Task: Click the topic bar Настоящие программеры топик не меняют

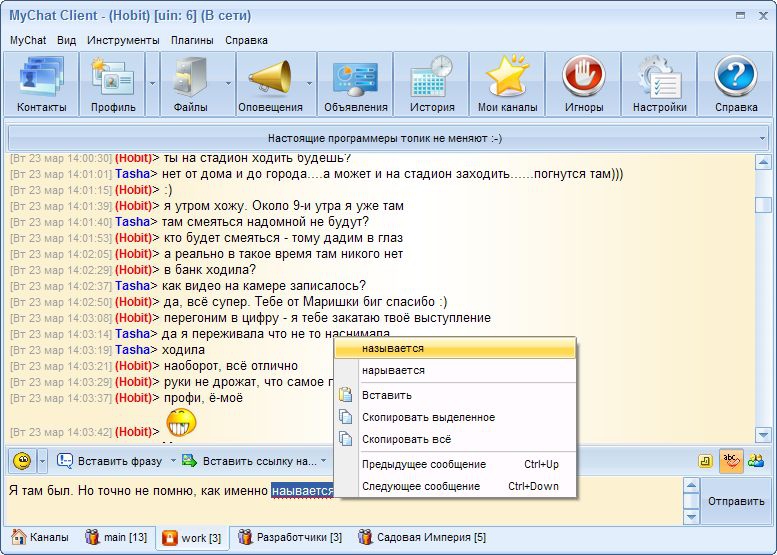Action: pos(385,139)
